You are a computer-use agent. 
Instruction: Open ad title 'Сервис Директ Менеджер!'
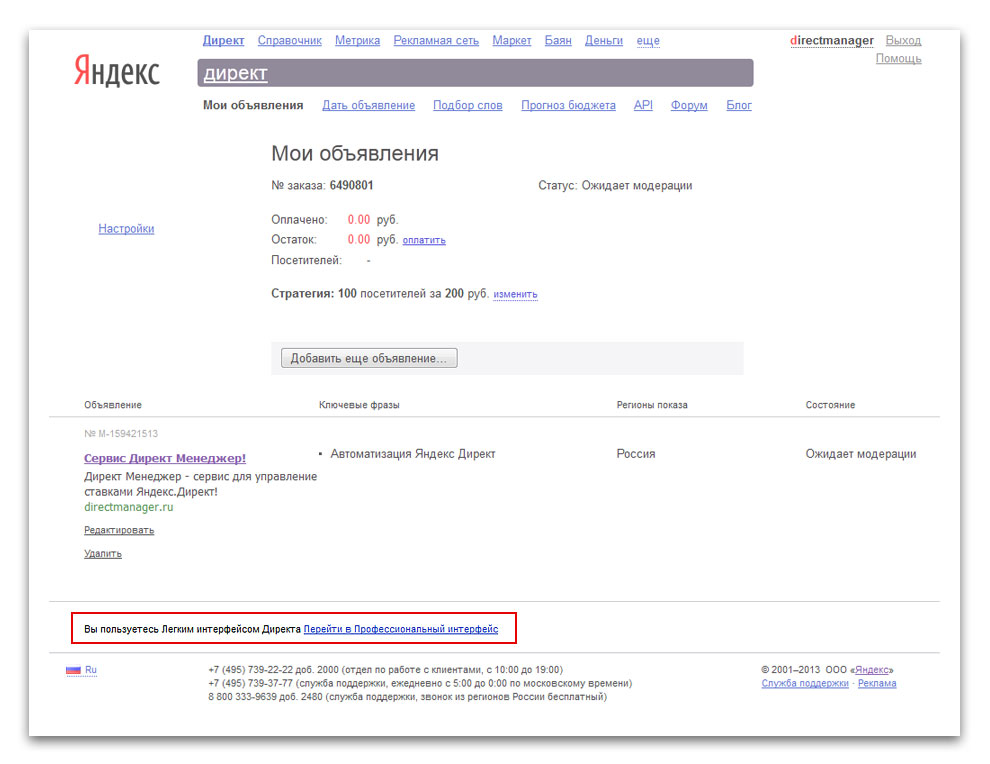tap(165, 458)
